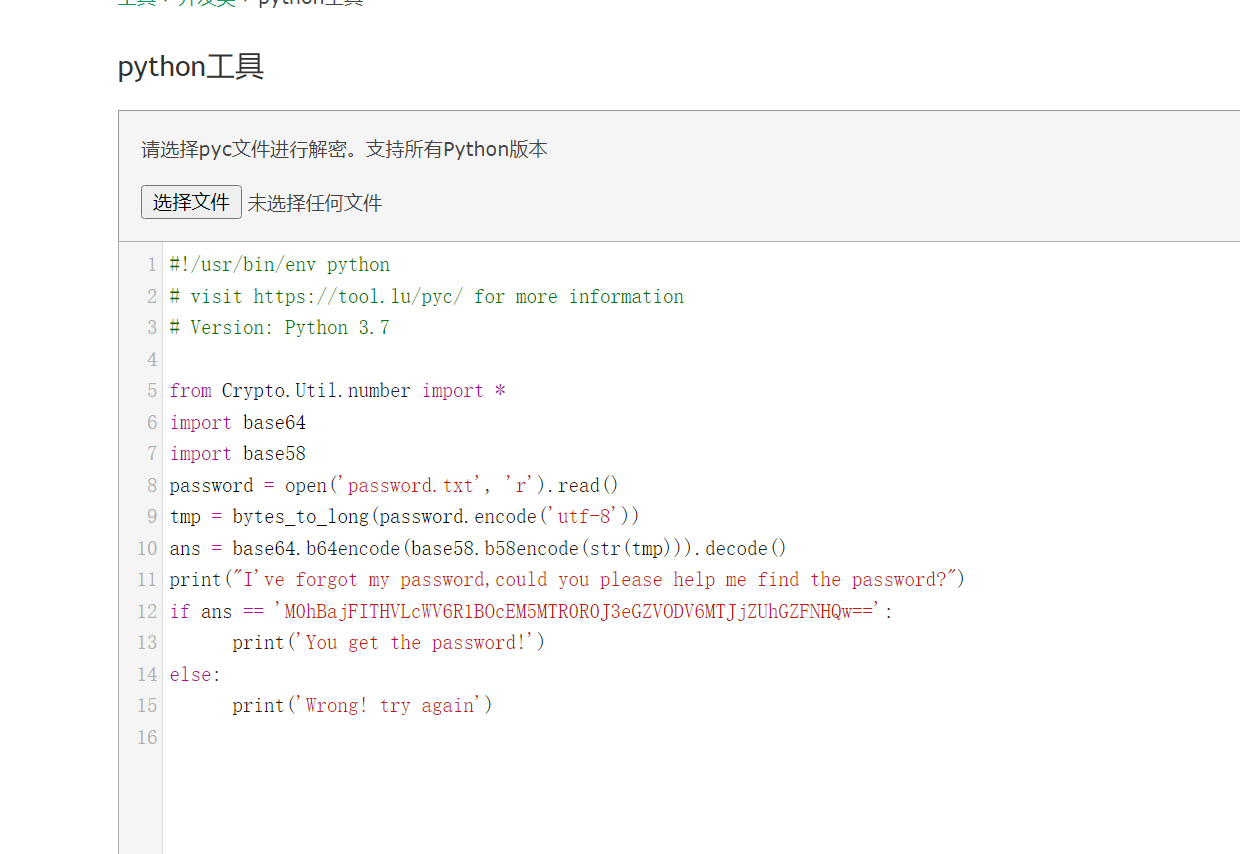This screenshot has height=854, width=1240.
Task: Click the shebang line of the code
Action: (x=280, y=264)
